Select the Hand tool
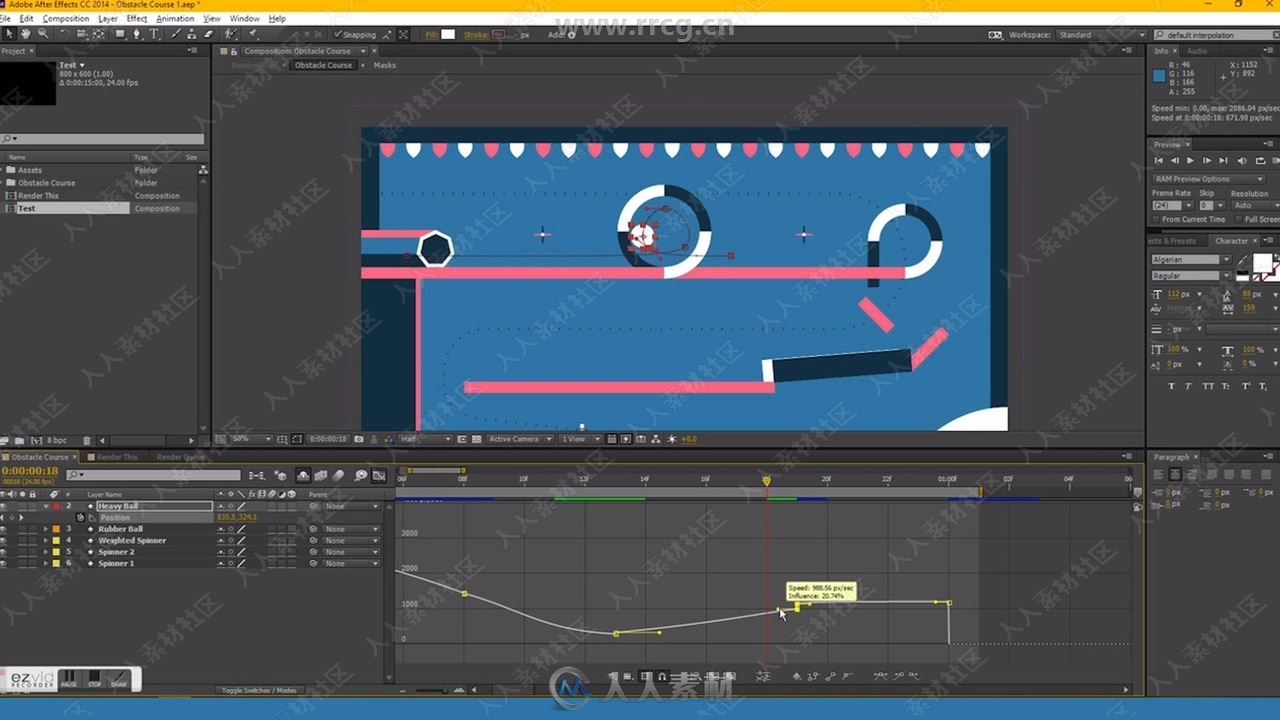The image size is (1280, 720). (x=26, y=34)
